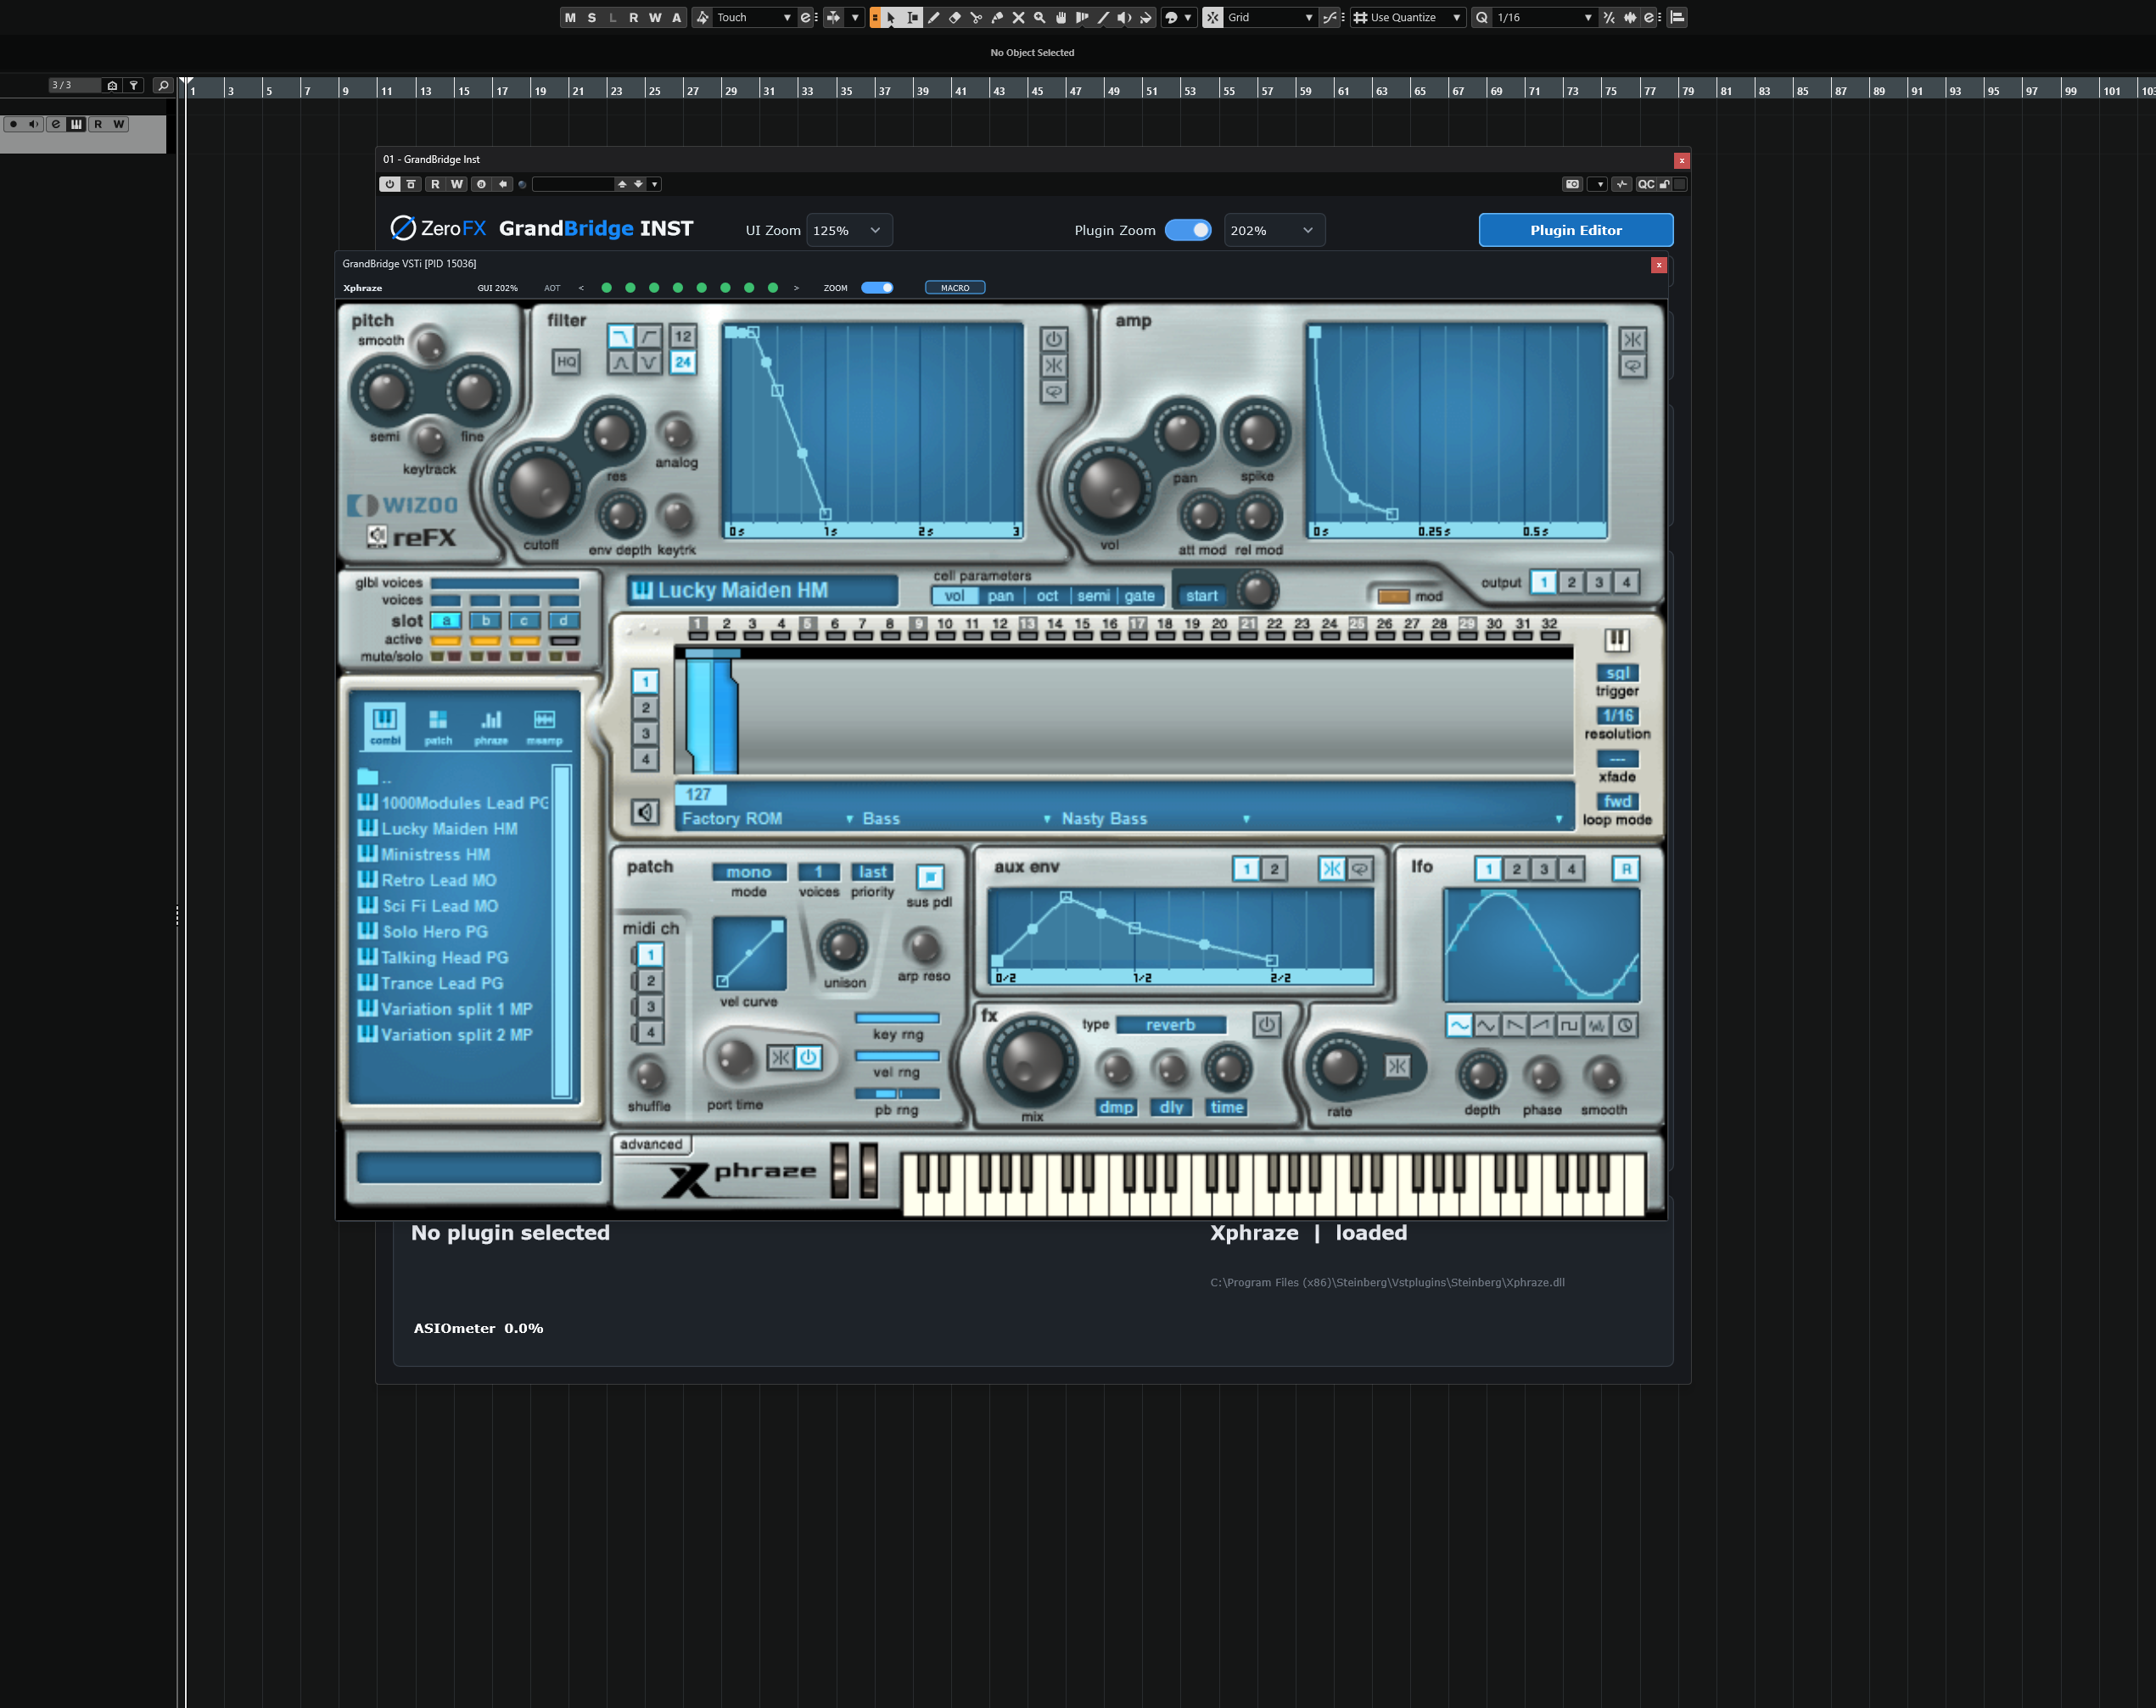Select the Play speaker tool in toolbar
This screenshot has height=1708, width=2156.
(1124, 17)
